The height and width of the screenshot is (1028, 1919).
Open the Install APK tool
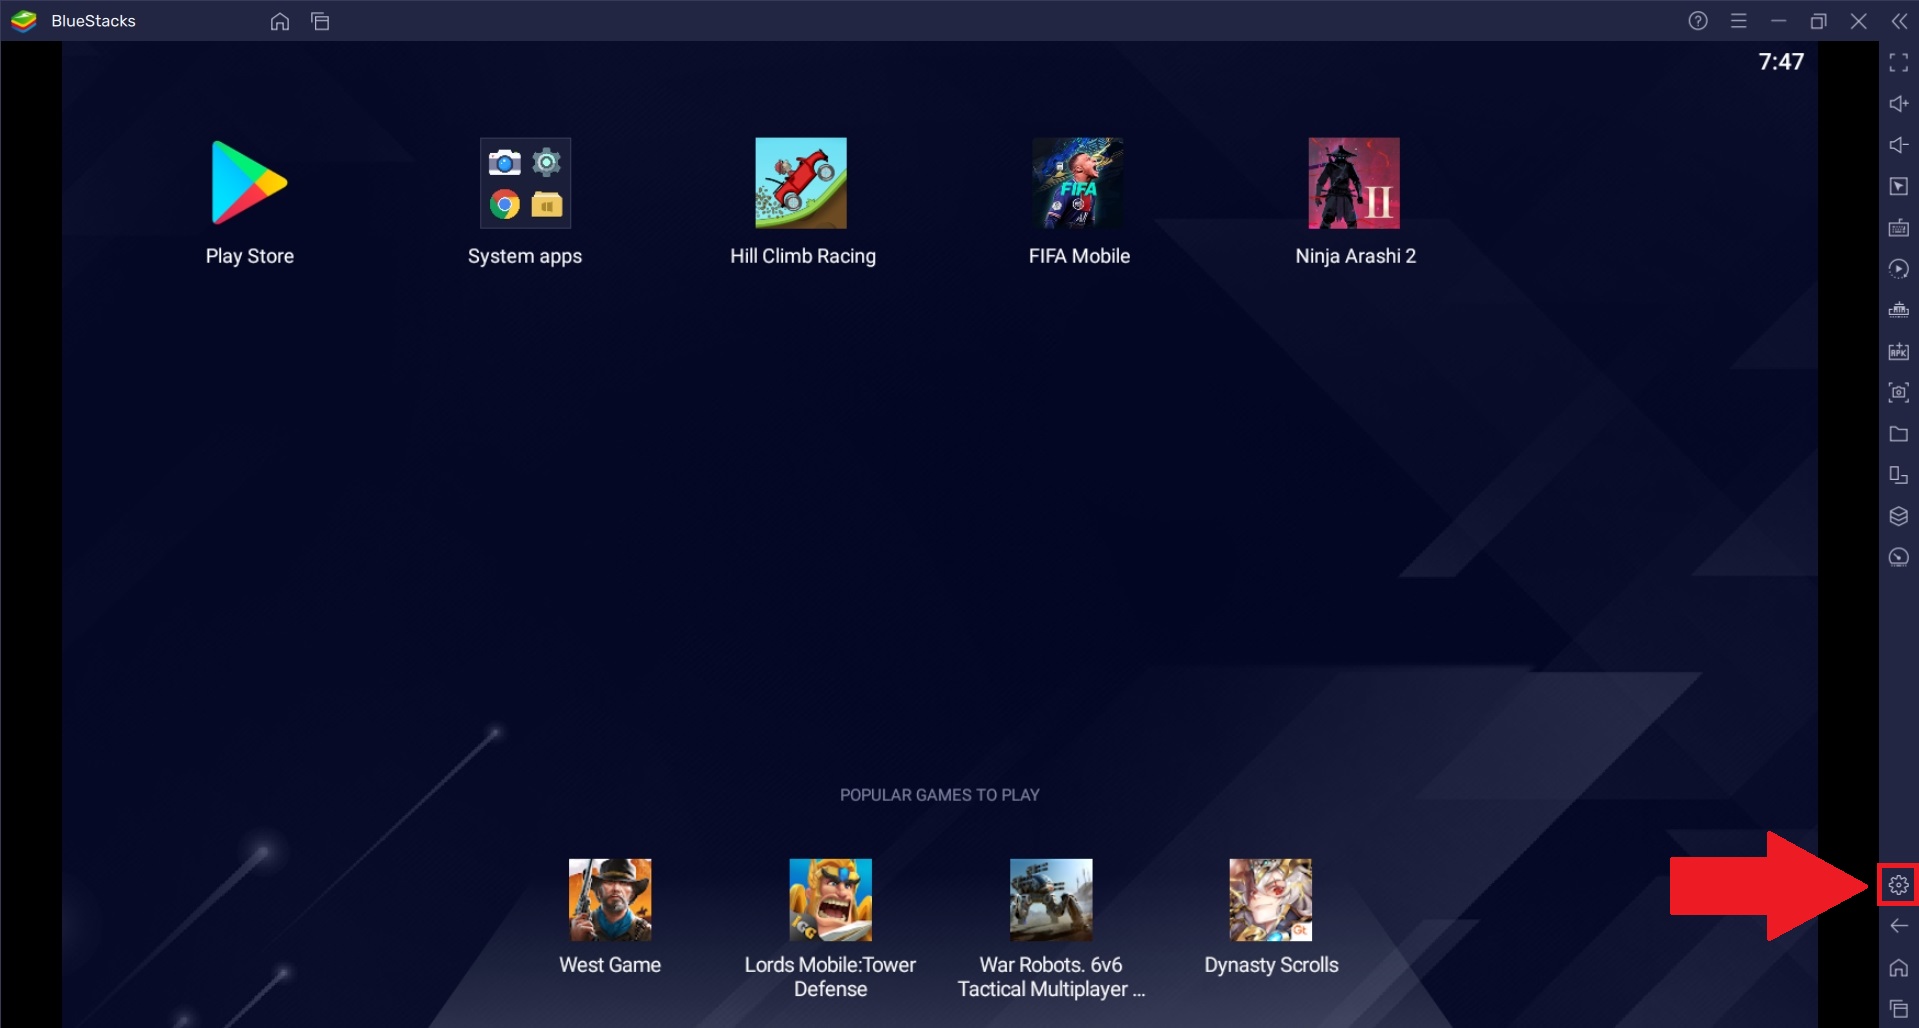(1897, 352)
